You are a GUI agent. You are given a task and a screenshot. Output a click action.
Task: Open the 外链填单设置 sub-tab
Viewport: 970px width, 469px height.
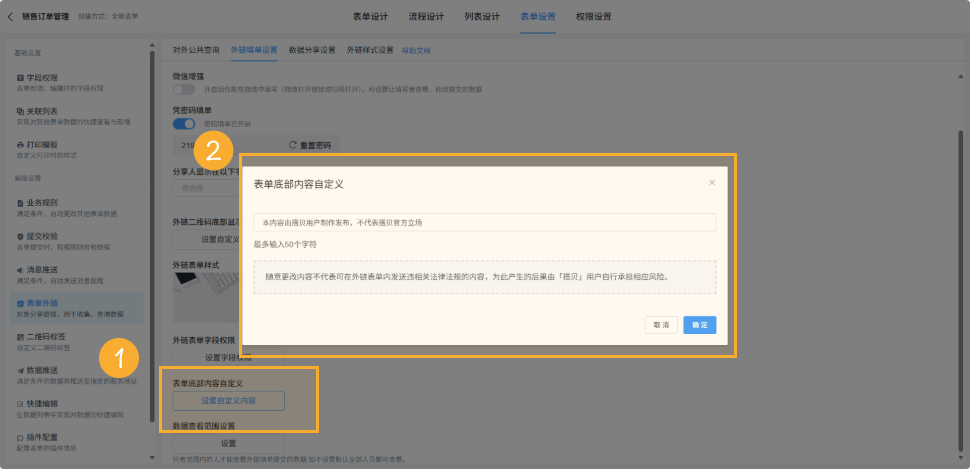point(254,50)
